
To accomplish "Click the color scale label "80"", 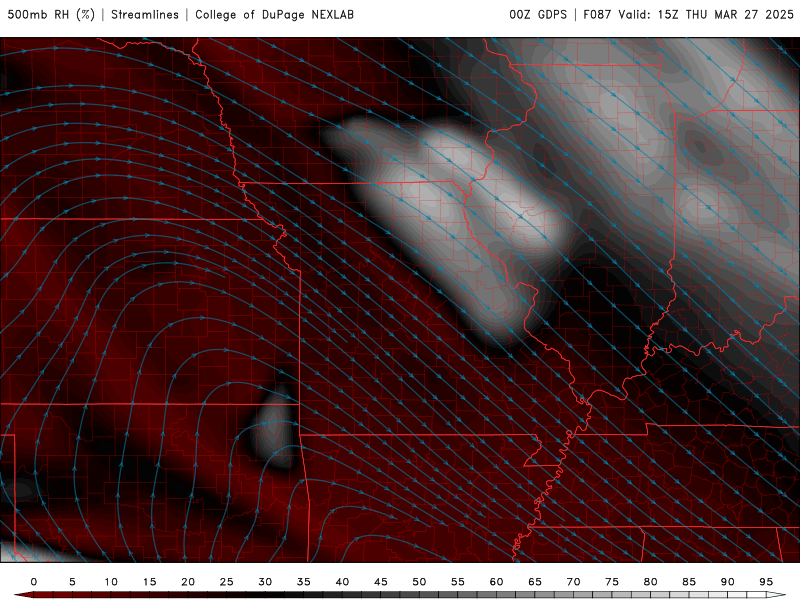I will coord(650,582).
